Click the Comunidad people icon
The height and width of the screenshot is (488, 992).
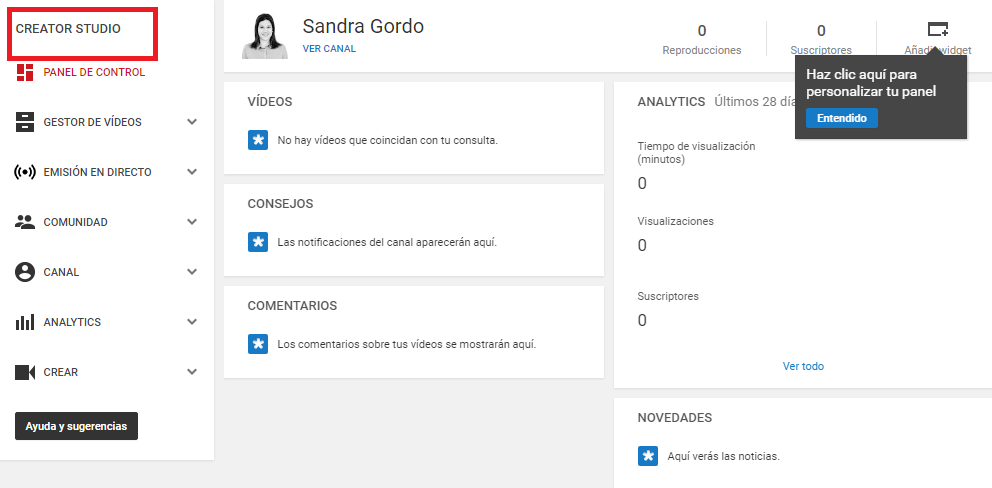pos(25,222)
